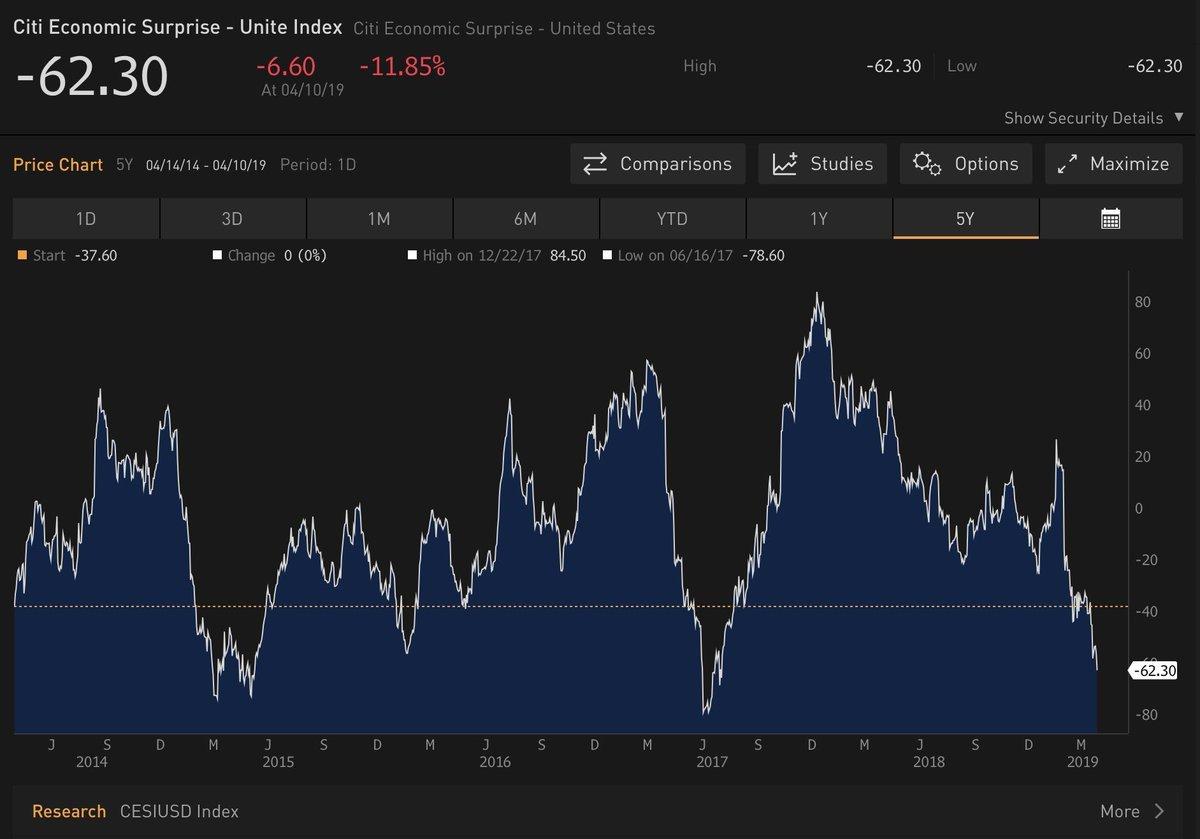This screenshot has width=1200, height=839.
Task: Open the calendar date range picker
Action: point(1110,219)
